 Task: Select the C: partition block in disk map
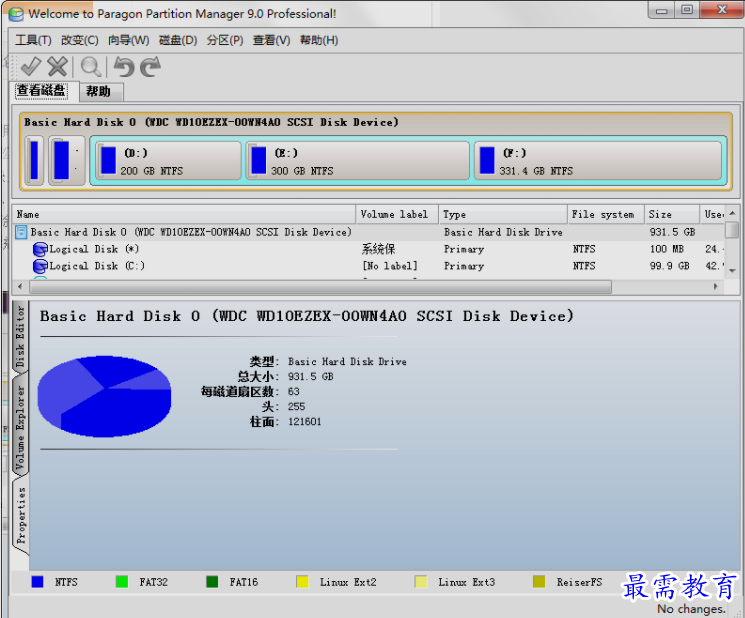pyautogui.click(x=67, y=160)
